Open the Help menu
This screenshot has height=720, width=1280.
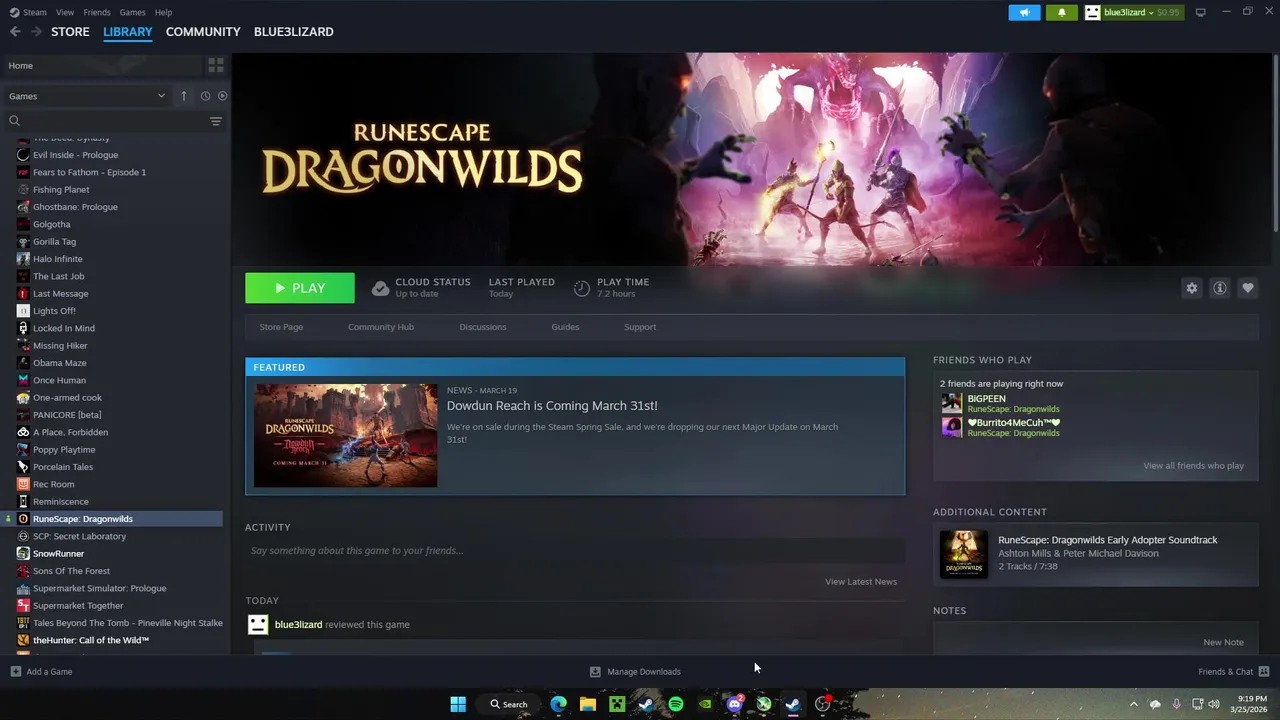point(163,12)
